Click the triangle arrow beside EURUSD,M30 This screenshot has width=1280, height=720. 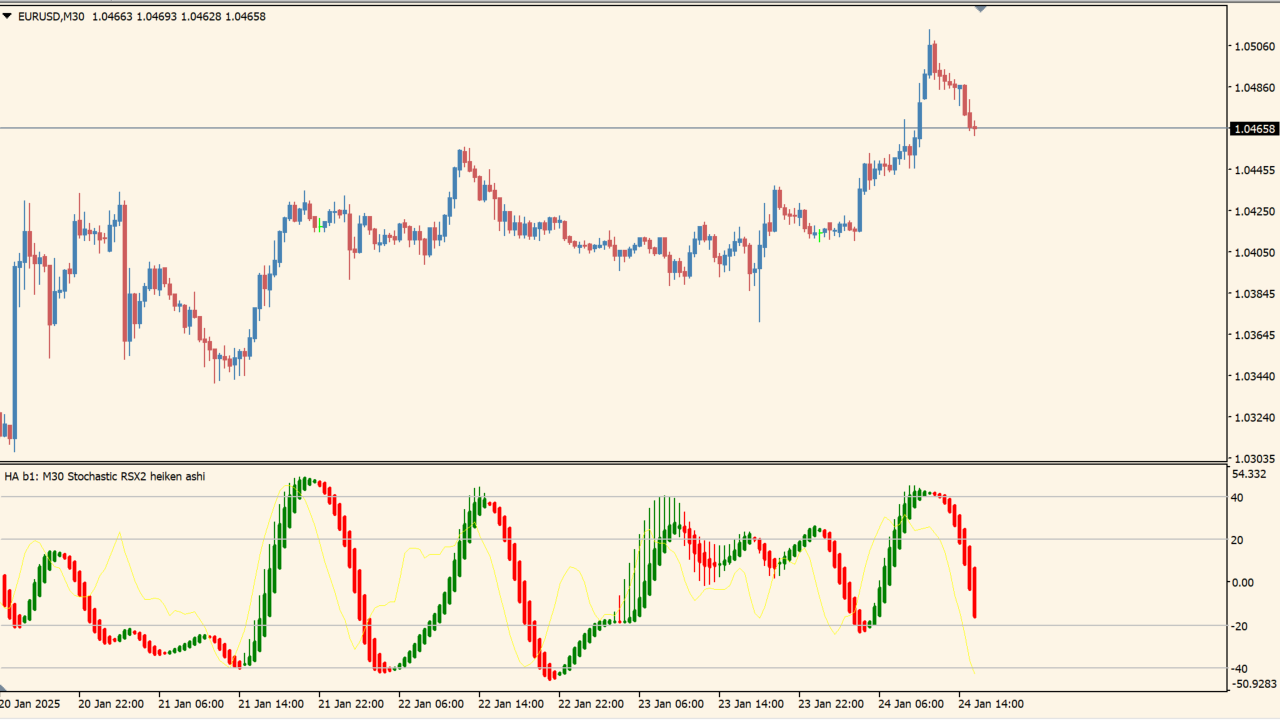click(x=7, y=16)
